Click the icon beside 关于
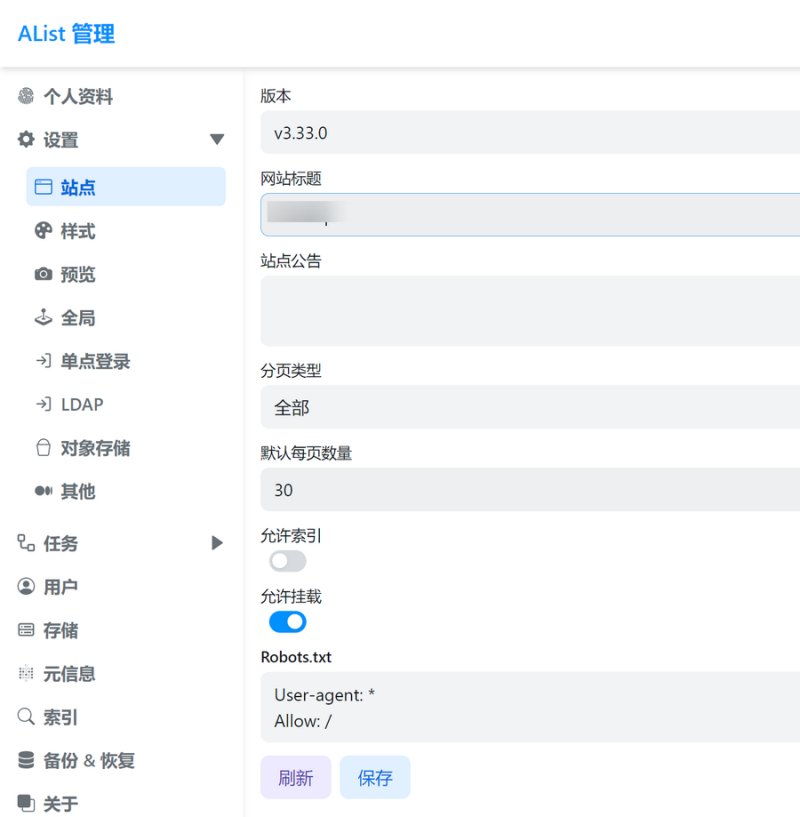The height and width of the screenshot is (817, 800). click(26, 803)
